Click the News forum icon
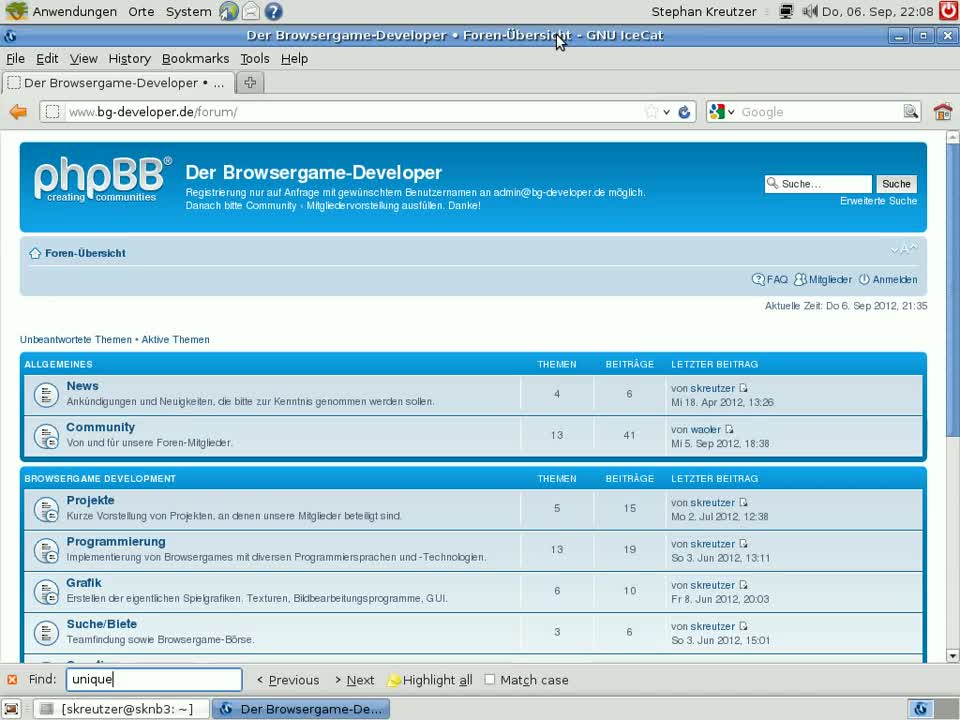 click(x=46, y=395)
